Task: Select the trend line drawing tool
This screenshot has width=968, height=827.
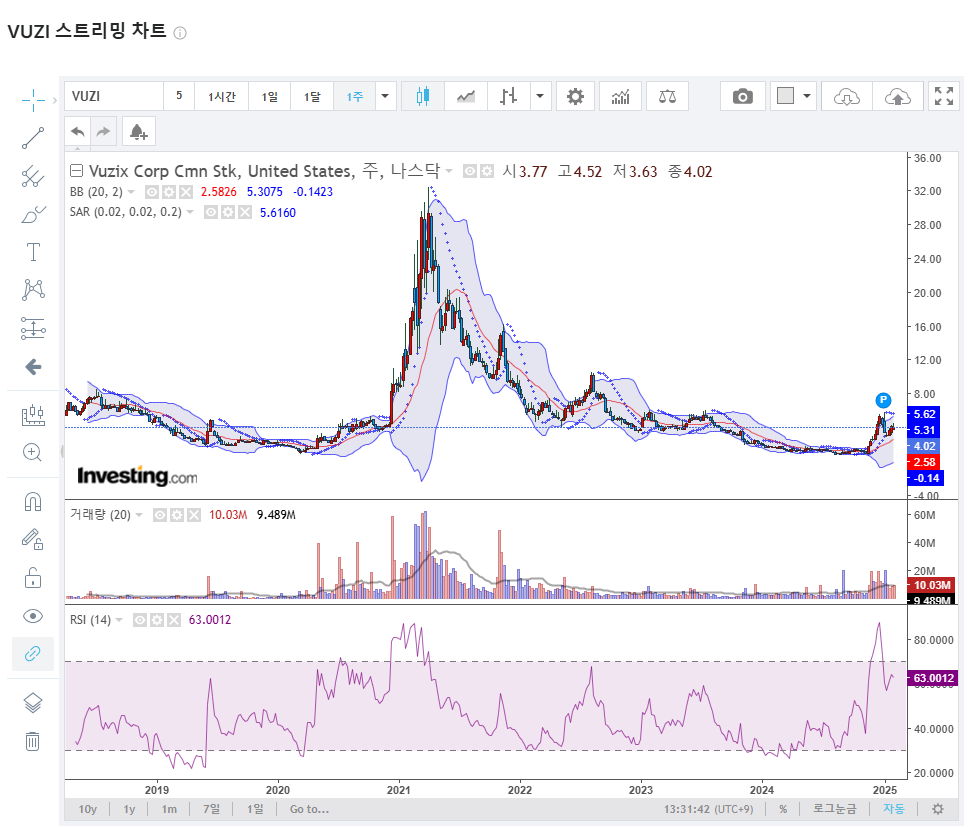Action: point(33,138)
